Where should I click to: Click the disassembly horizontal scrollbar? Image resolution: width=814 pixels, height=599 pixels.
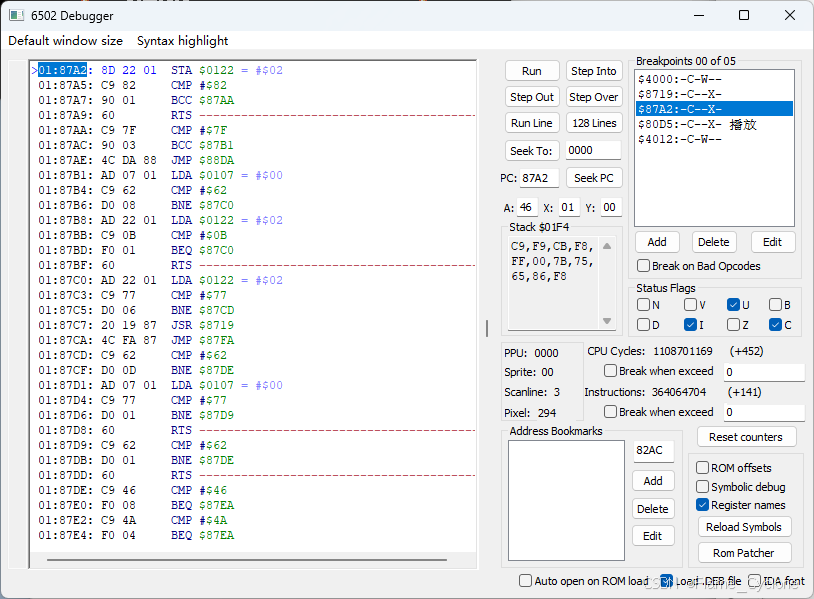(x=247, y=560)
